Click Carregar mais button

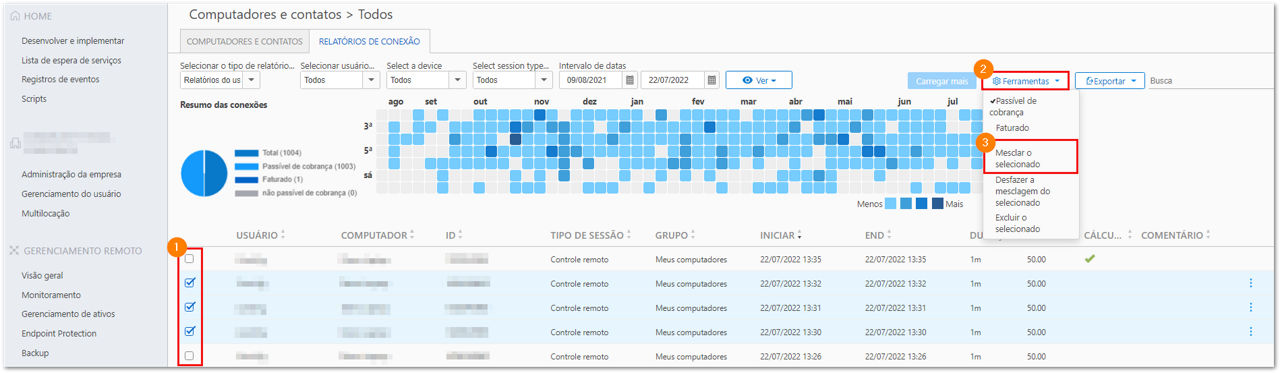[x=942, y=80]
